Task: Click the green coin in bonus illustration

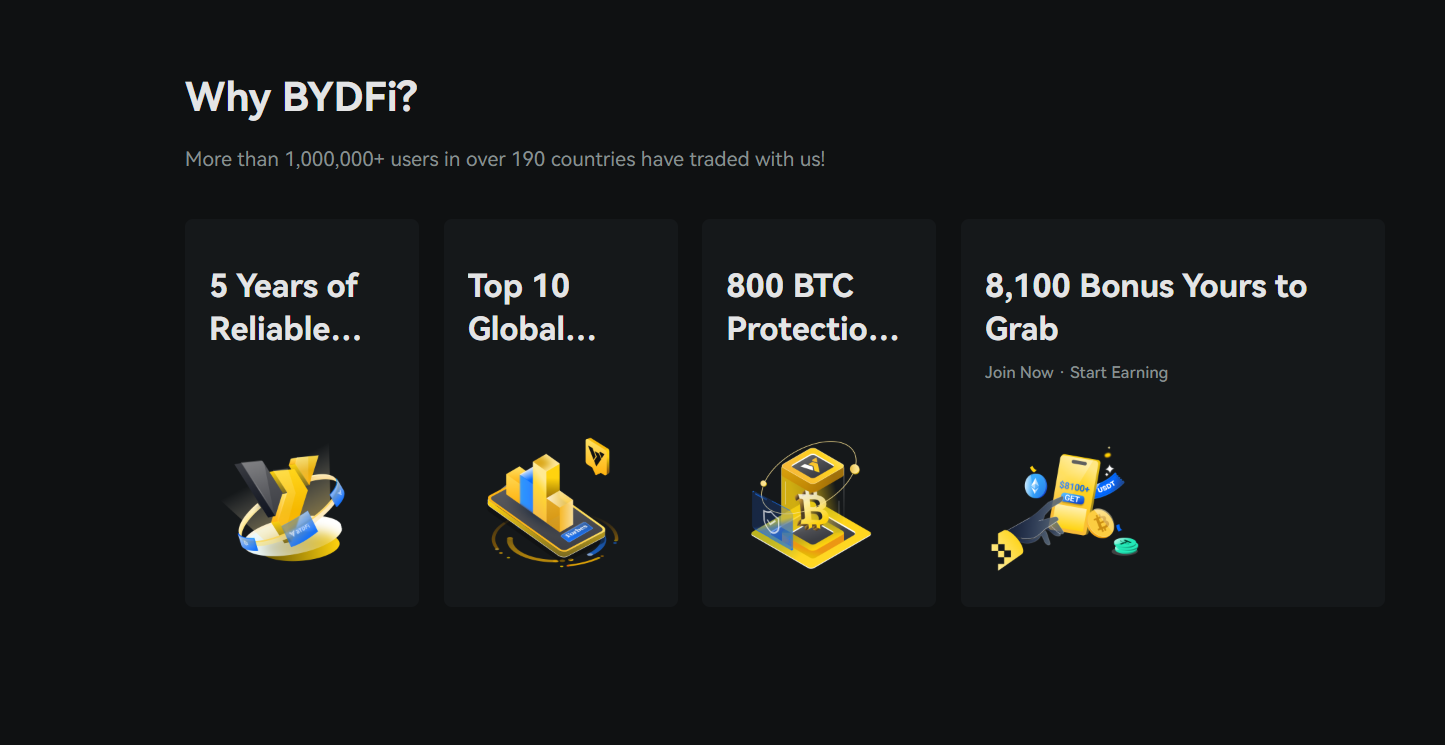Action: (1126, 545)
